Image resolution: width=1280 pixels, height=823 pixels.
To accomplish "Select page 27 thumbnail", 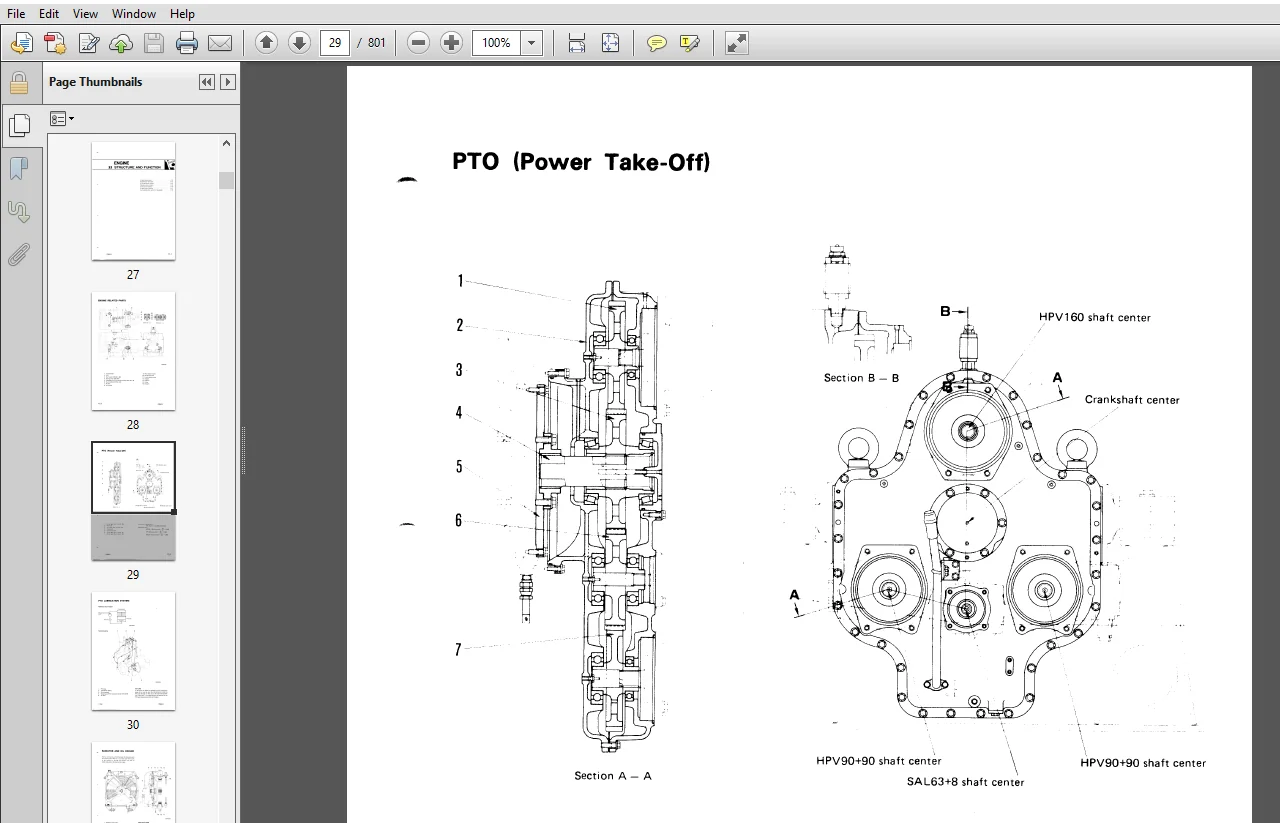I will (133, 201).
